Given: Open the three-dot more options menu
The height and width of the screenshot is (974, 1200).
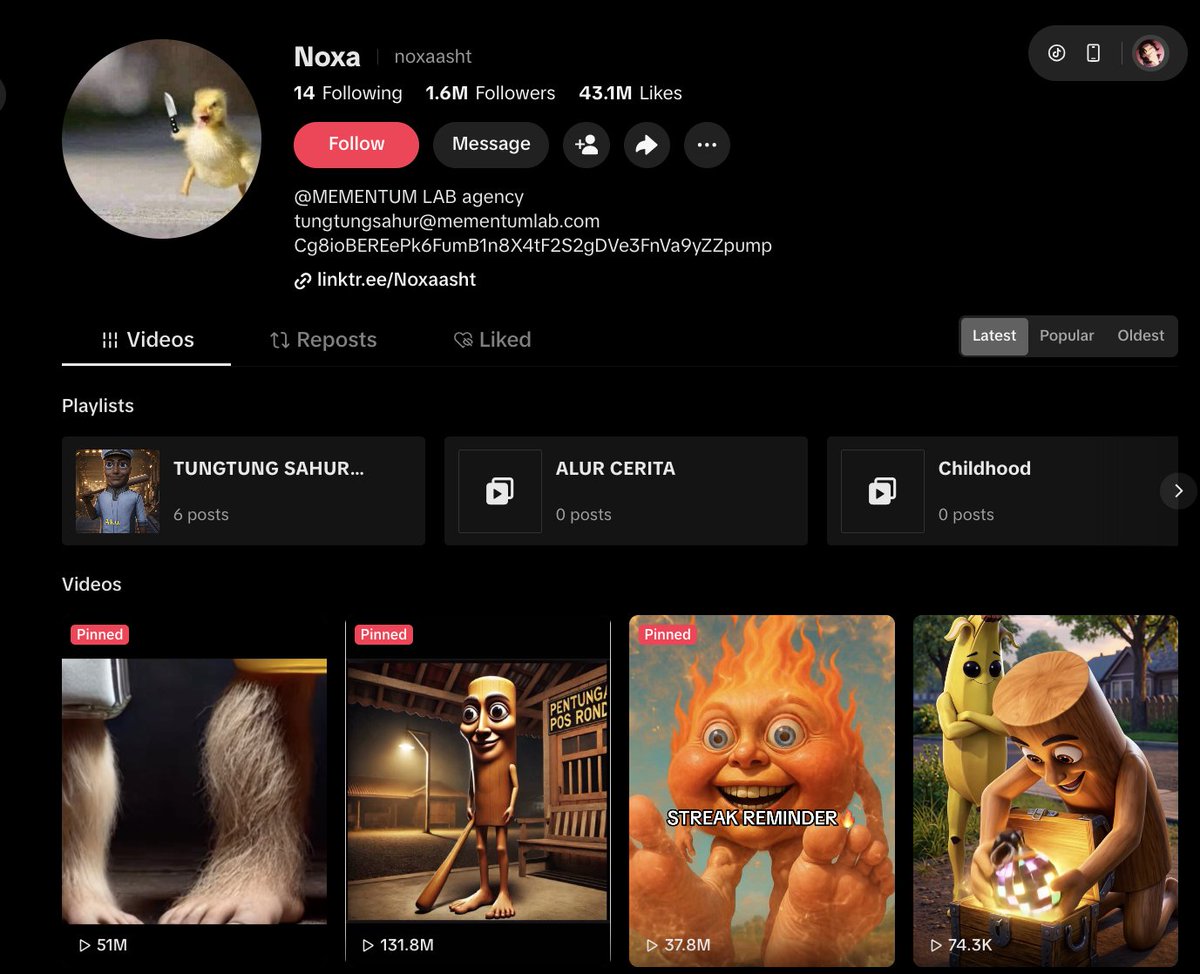Looking at the screenshot, I should (x=707, y=145).
